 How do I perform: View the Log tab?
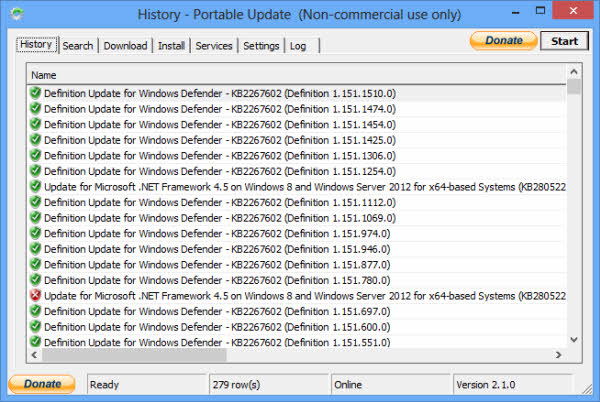pyautogui.click(x=298, y=46)
